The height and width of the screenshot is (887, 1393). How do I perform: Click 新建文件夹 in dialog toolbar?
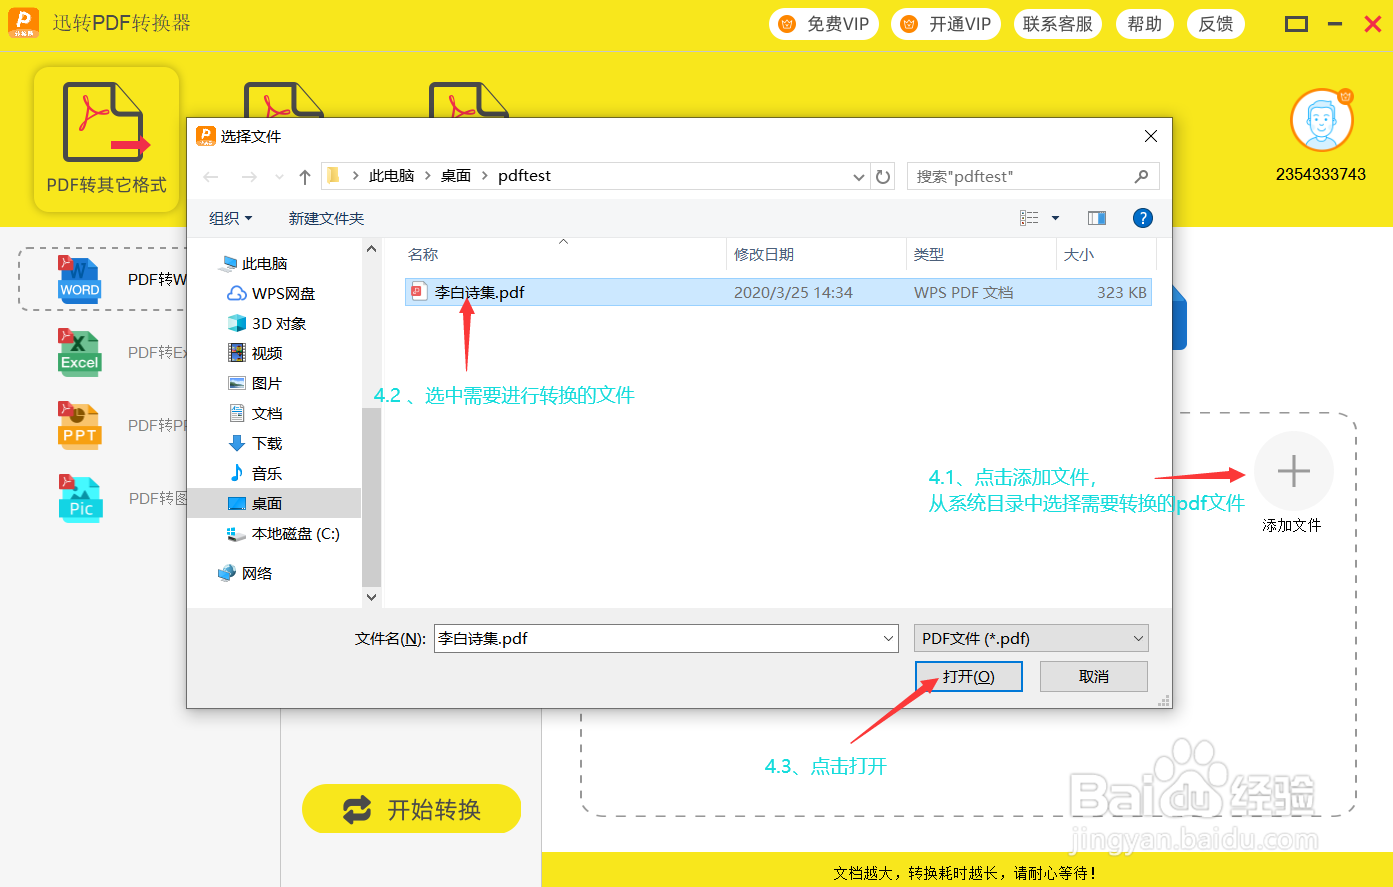tap(326, 218)
